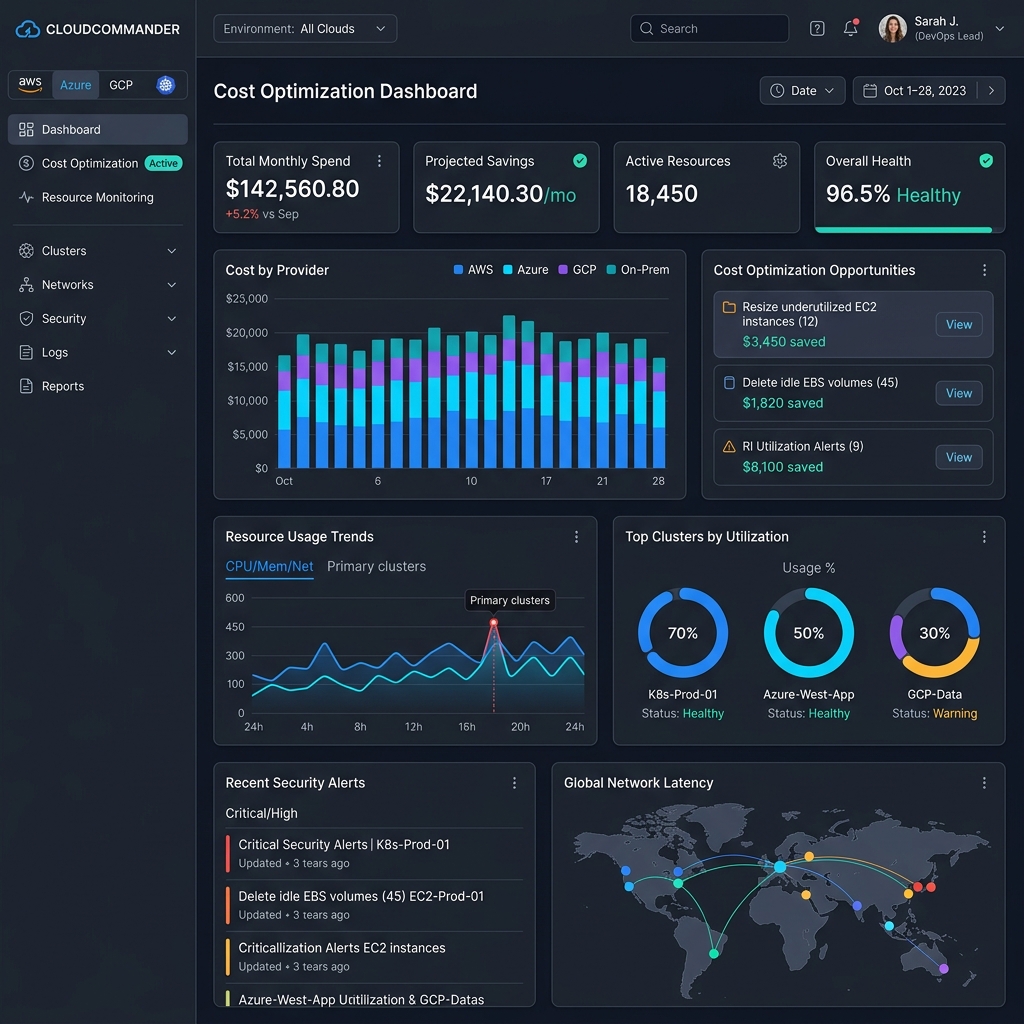Switch to Primary clusters tab
The width and height of the screenshot is (1024, 1024).
coord(376,567)
